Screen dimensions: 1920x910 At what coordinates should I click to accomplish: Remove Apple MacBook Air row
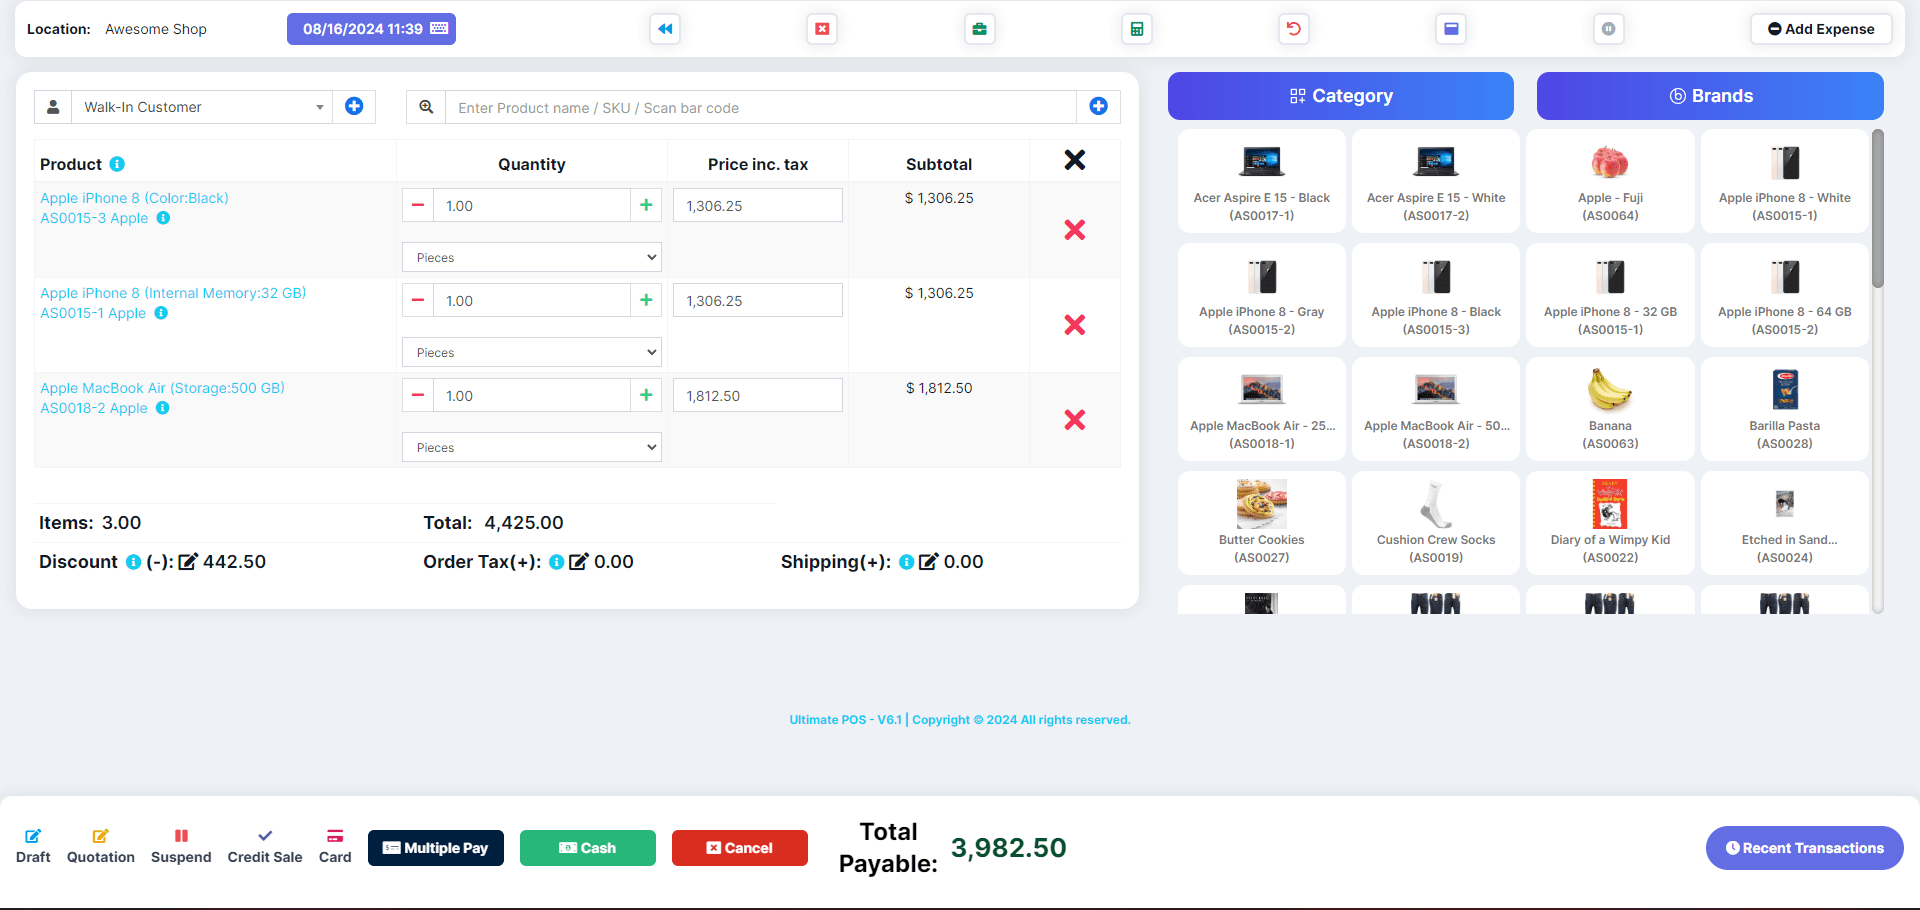(1075, 420)
